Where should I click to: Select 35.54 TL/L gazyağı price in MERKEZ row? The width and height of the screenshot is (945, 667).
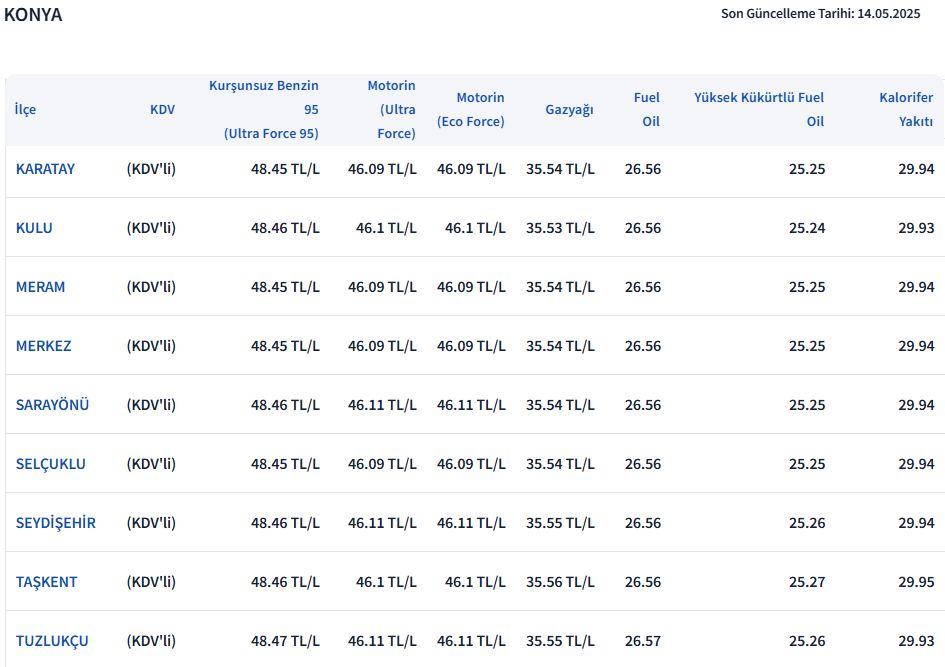tap(560, 346)
